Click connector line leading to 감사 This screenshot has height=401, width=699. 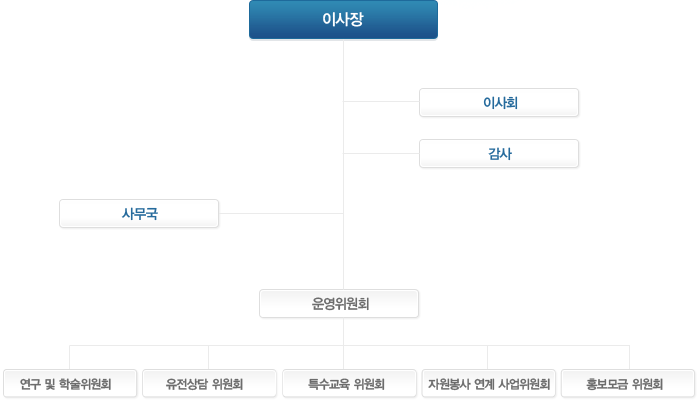(x=382, y=153)
